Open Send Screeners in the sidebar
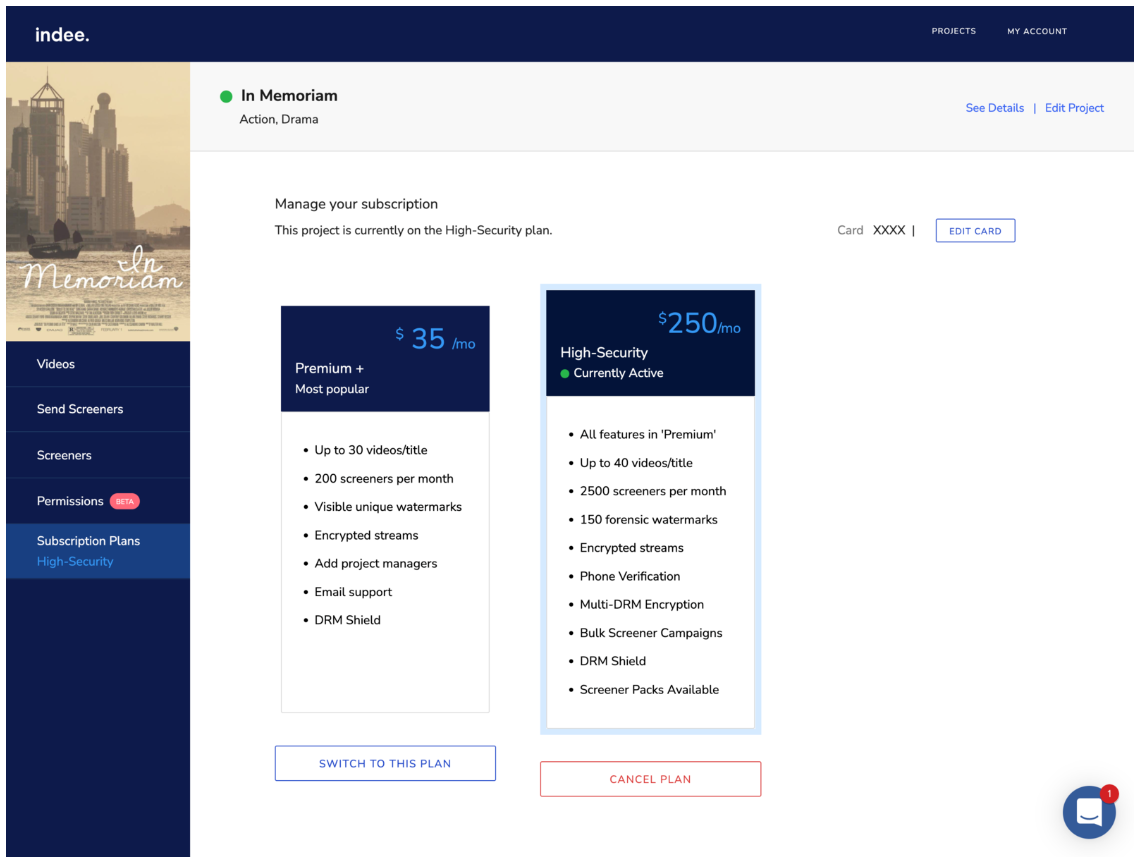 [x=80, y=409]
